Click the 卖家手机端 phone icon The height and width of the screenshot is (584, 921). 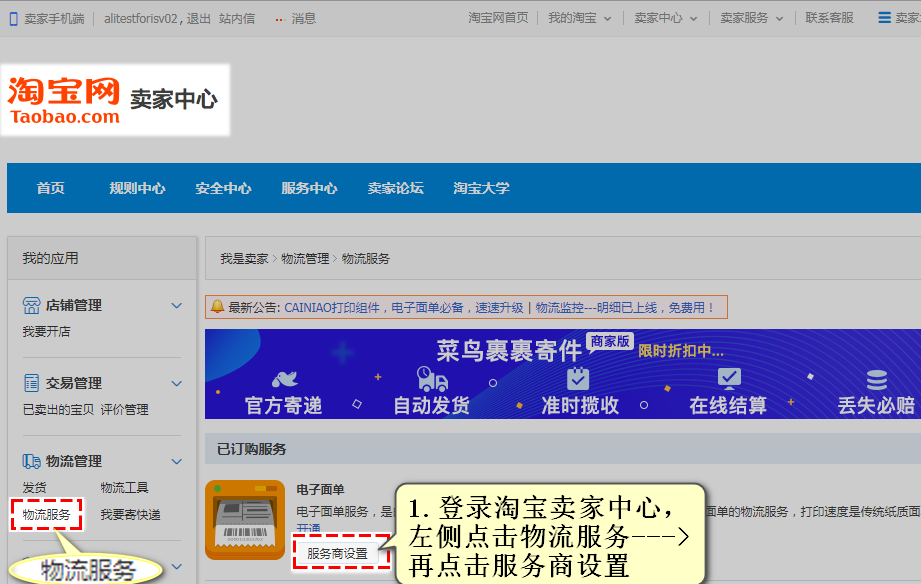[x=14, y=19]
